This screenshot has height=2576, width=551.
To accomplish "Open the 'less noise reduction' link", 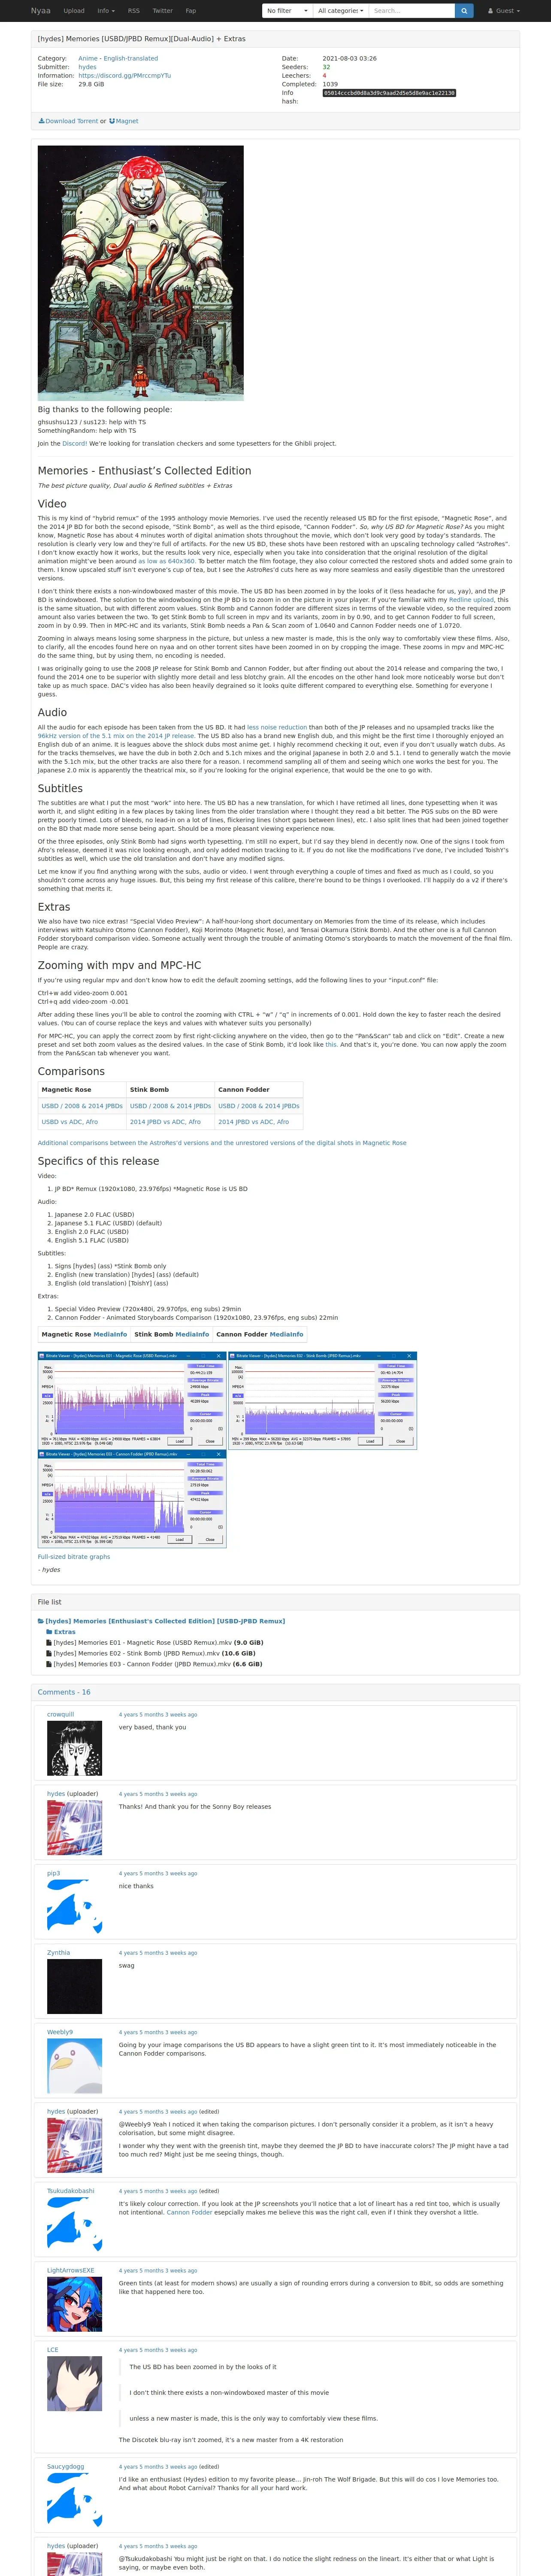I will click(277, 727).
